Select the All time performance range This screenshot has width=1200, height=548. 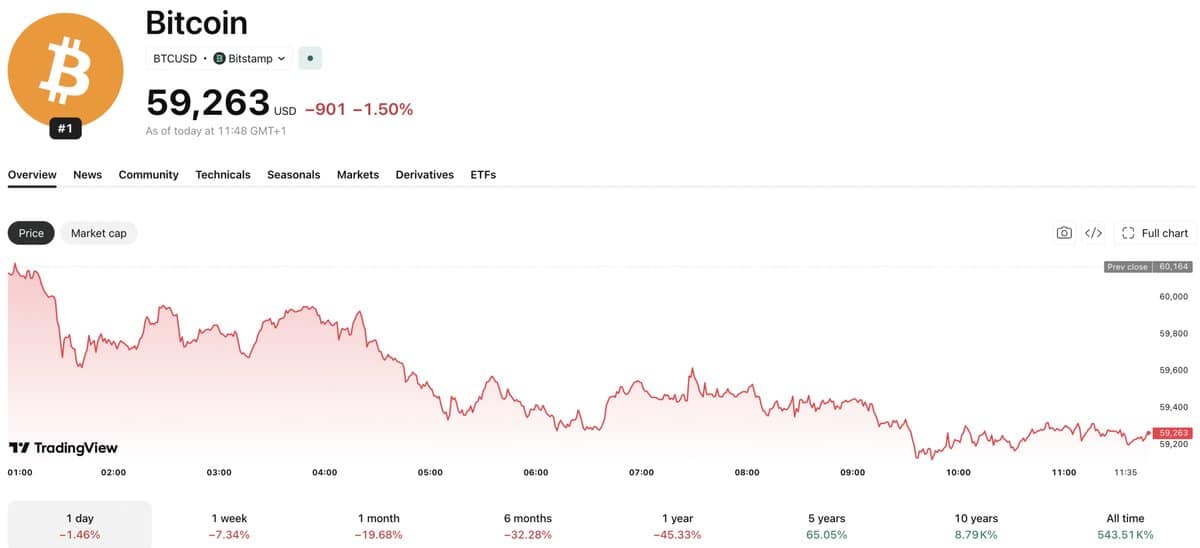pos(1125,526)
